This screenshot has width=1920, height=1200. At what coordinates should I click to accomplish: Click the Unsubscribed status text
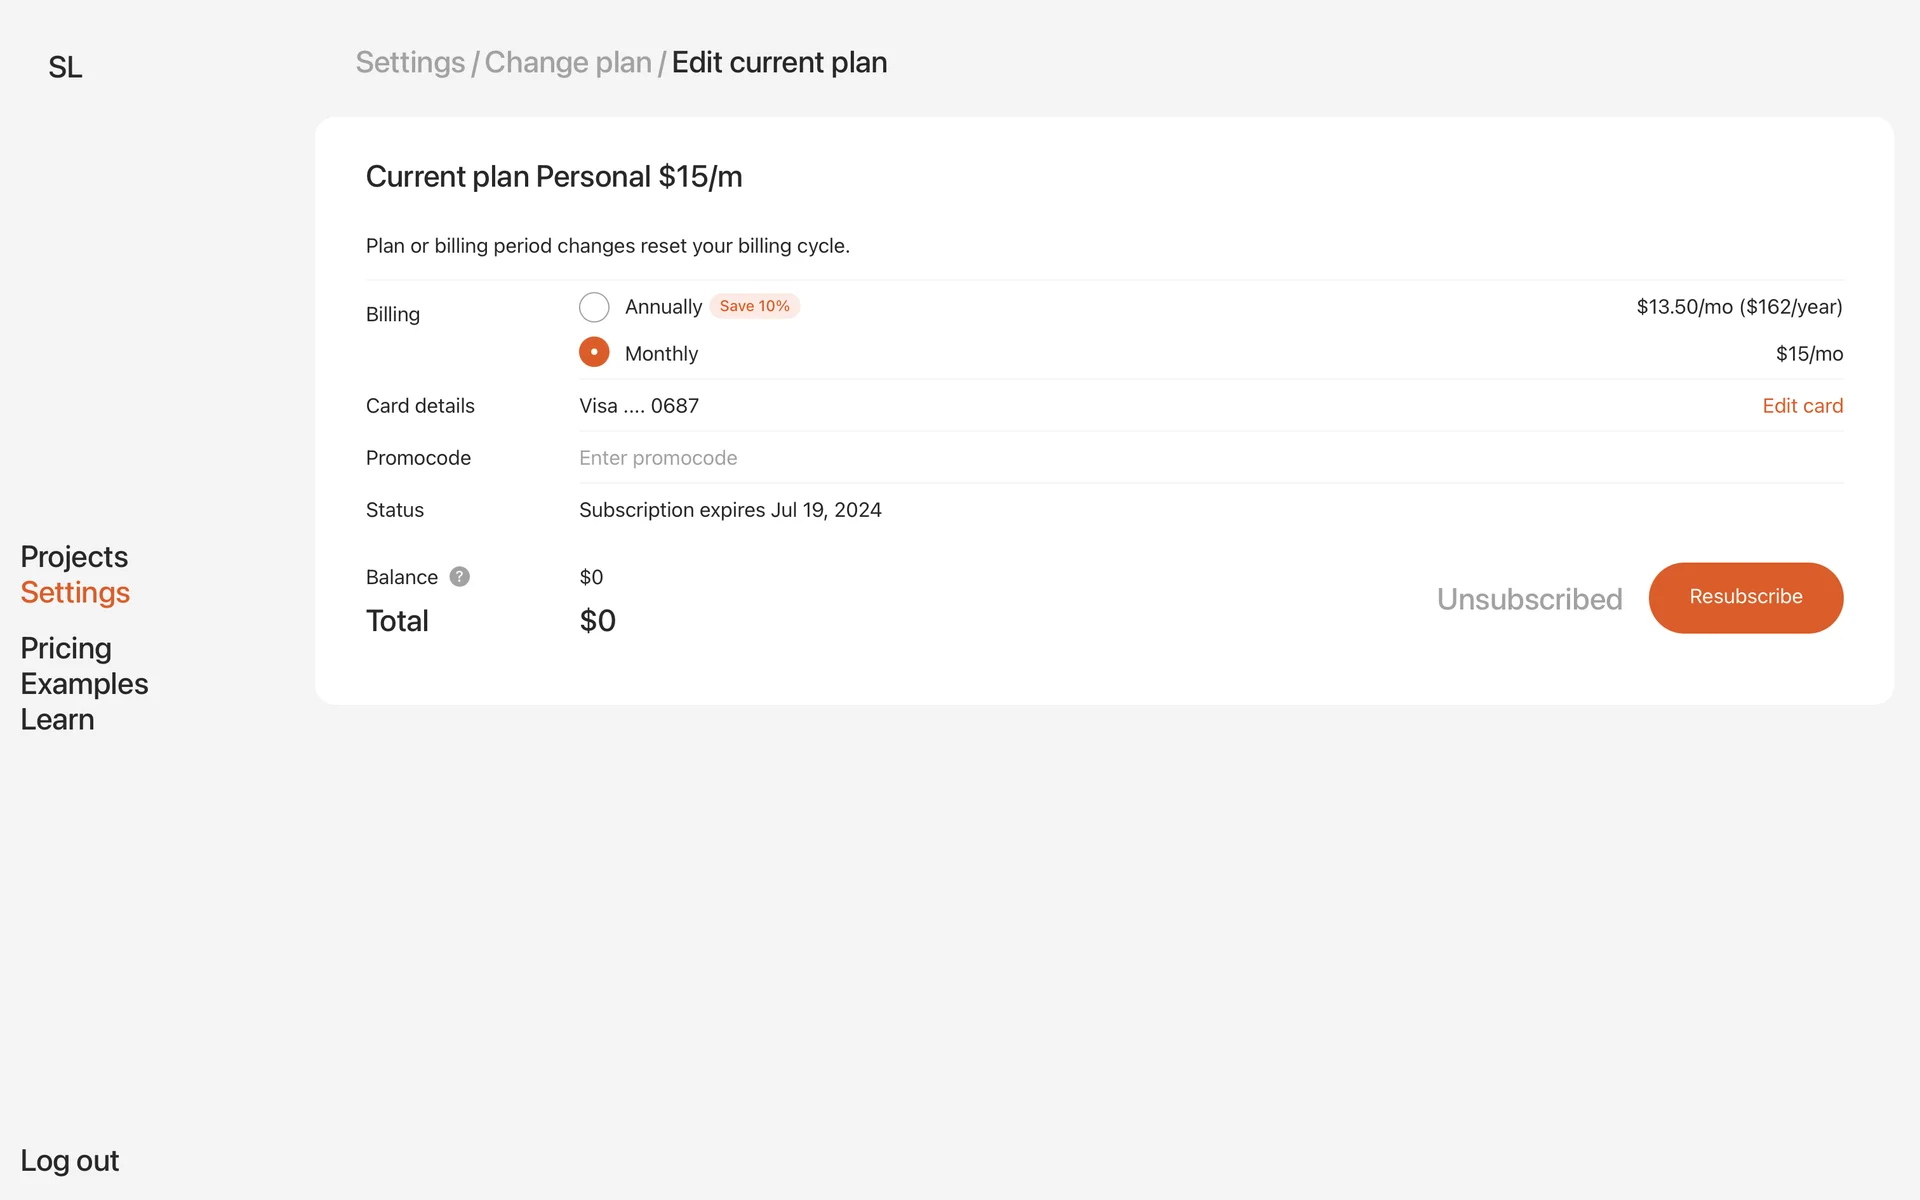click(1529, 599)
